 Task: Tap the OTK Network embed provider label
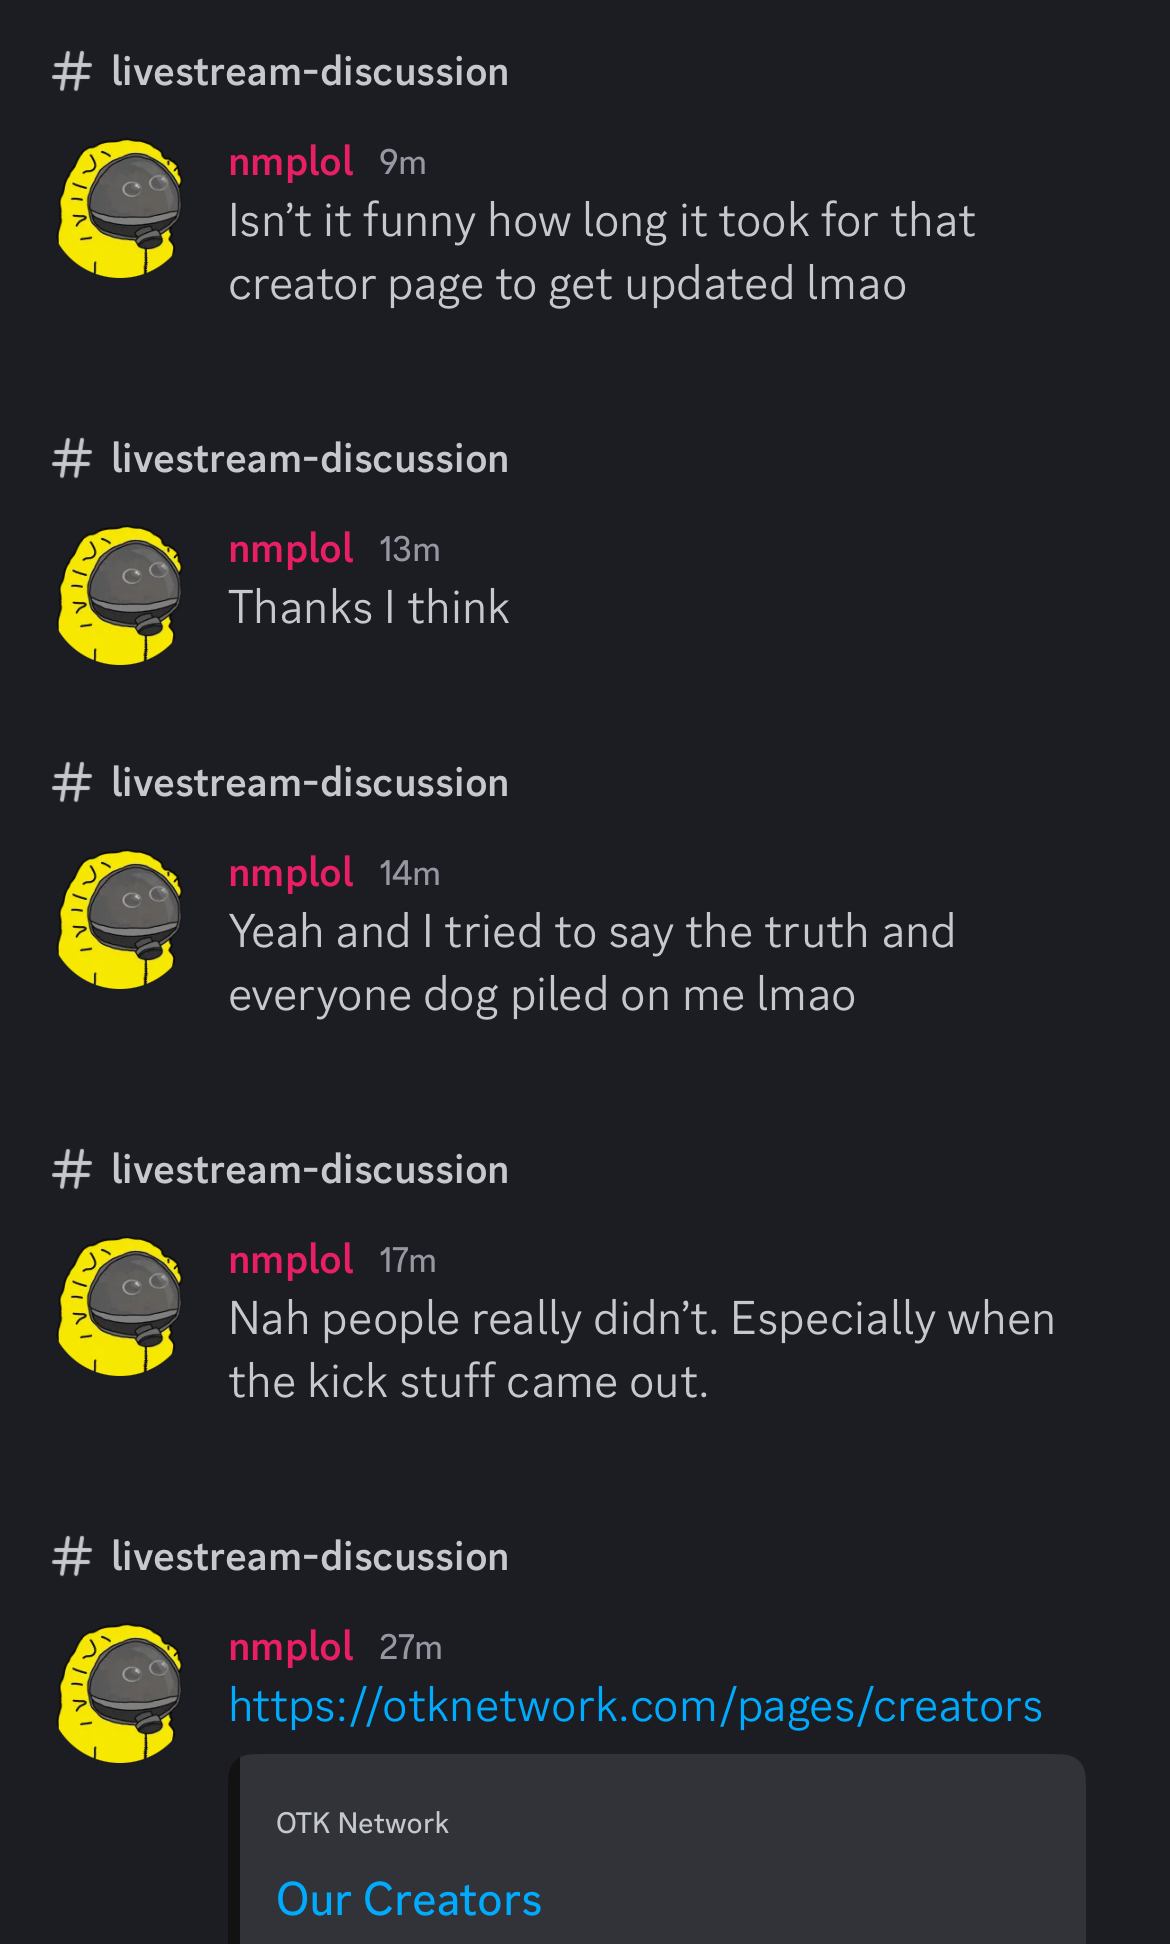point(362,1823)
